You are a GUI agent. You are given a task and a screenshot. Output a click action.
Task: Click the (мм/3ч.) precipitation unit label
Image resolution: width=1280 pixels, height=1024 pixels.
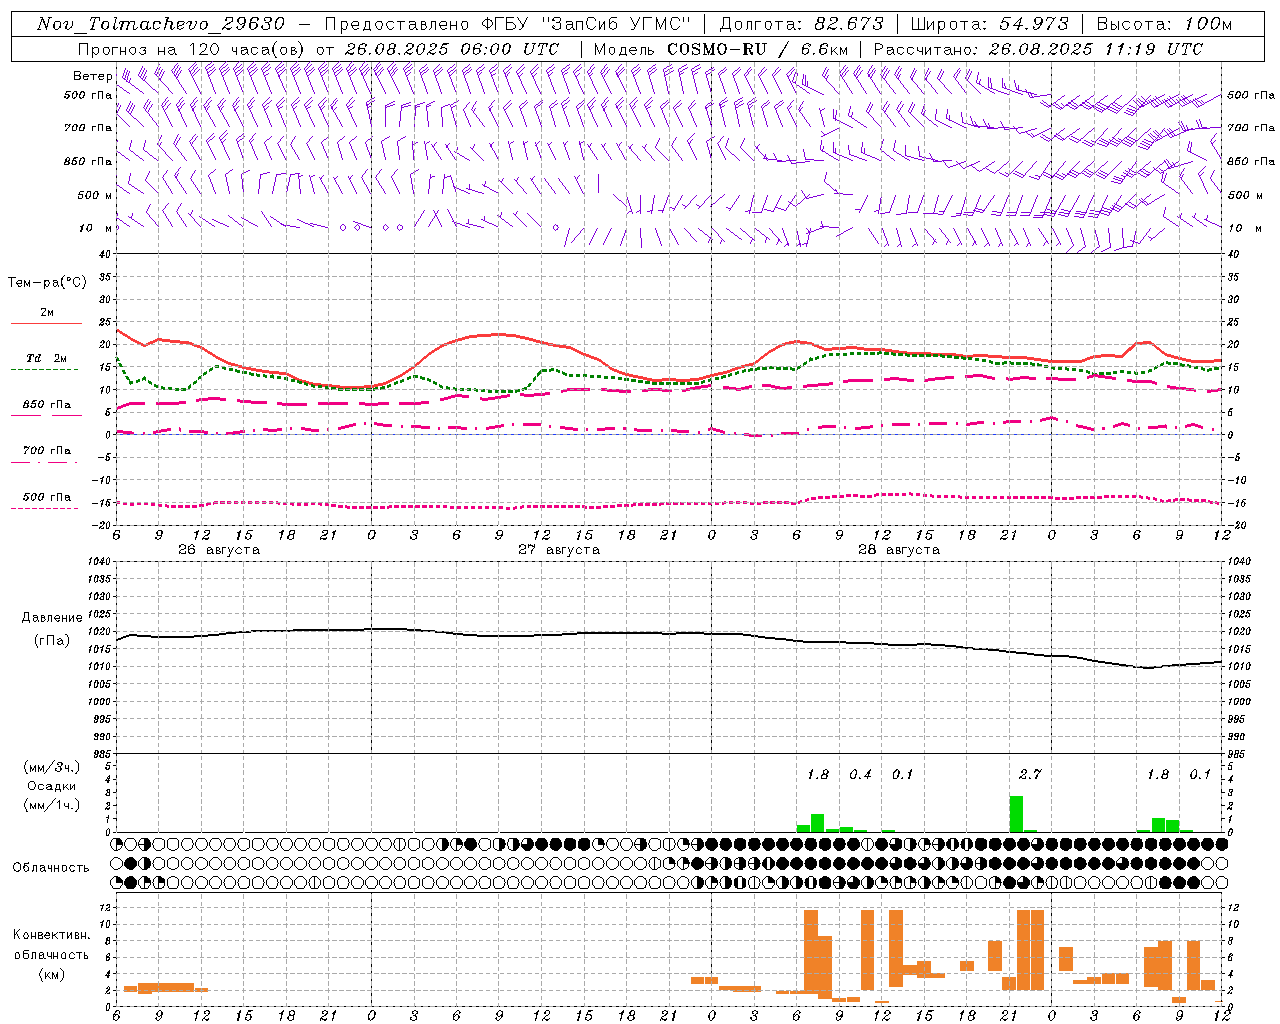tap(51, 767)
